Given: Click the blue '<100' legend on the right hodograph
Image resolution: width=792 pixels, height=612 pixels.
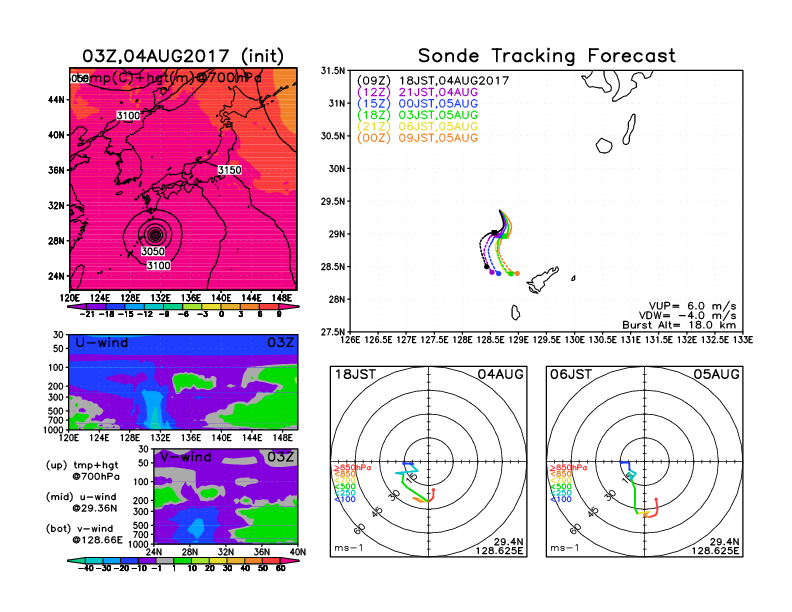Looking at the screenshot, I should [x=561, y=499].
